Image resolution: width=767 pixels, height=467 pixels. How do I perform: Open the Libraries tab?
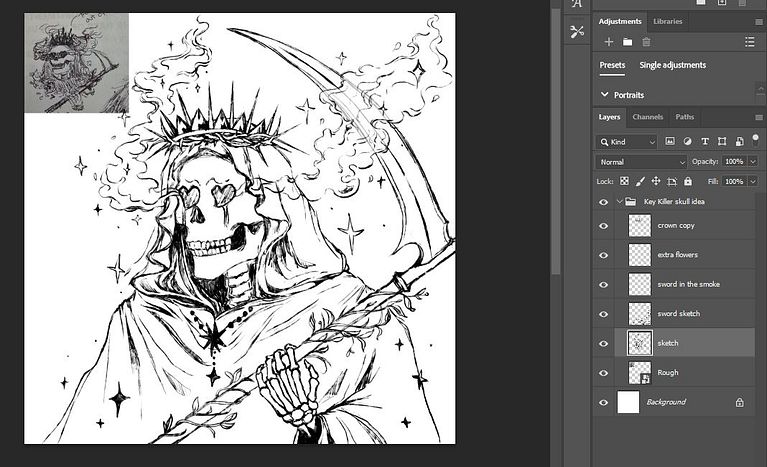667,21
